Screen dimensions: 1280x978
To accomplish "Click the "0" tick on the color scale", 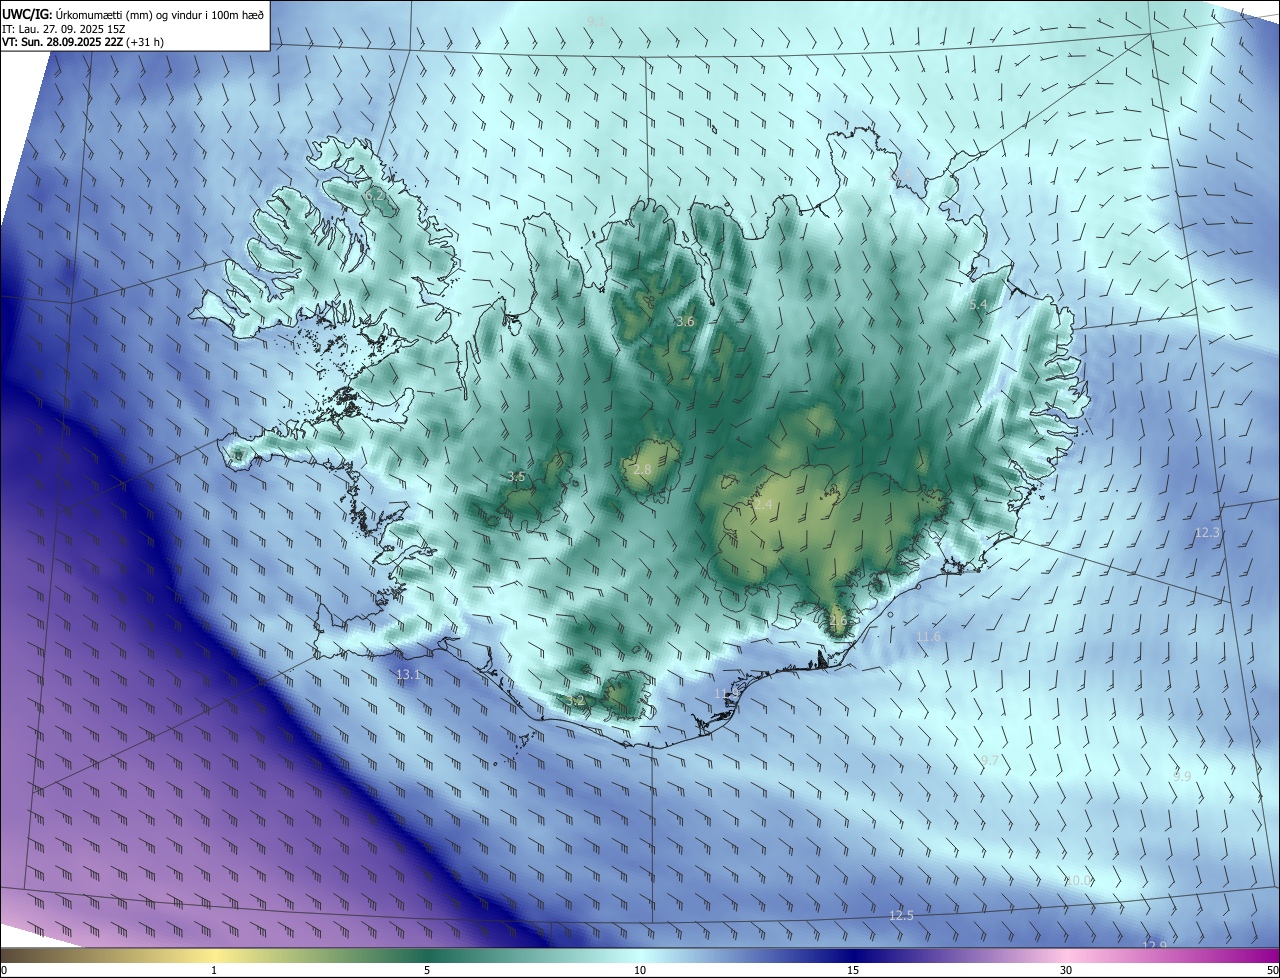I will 4,970.
